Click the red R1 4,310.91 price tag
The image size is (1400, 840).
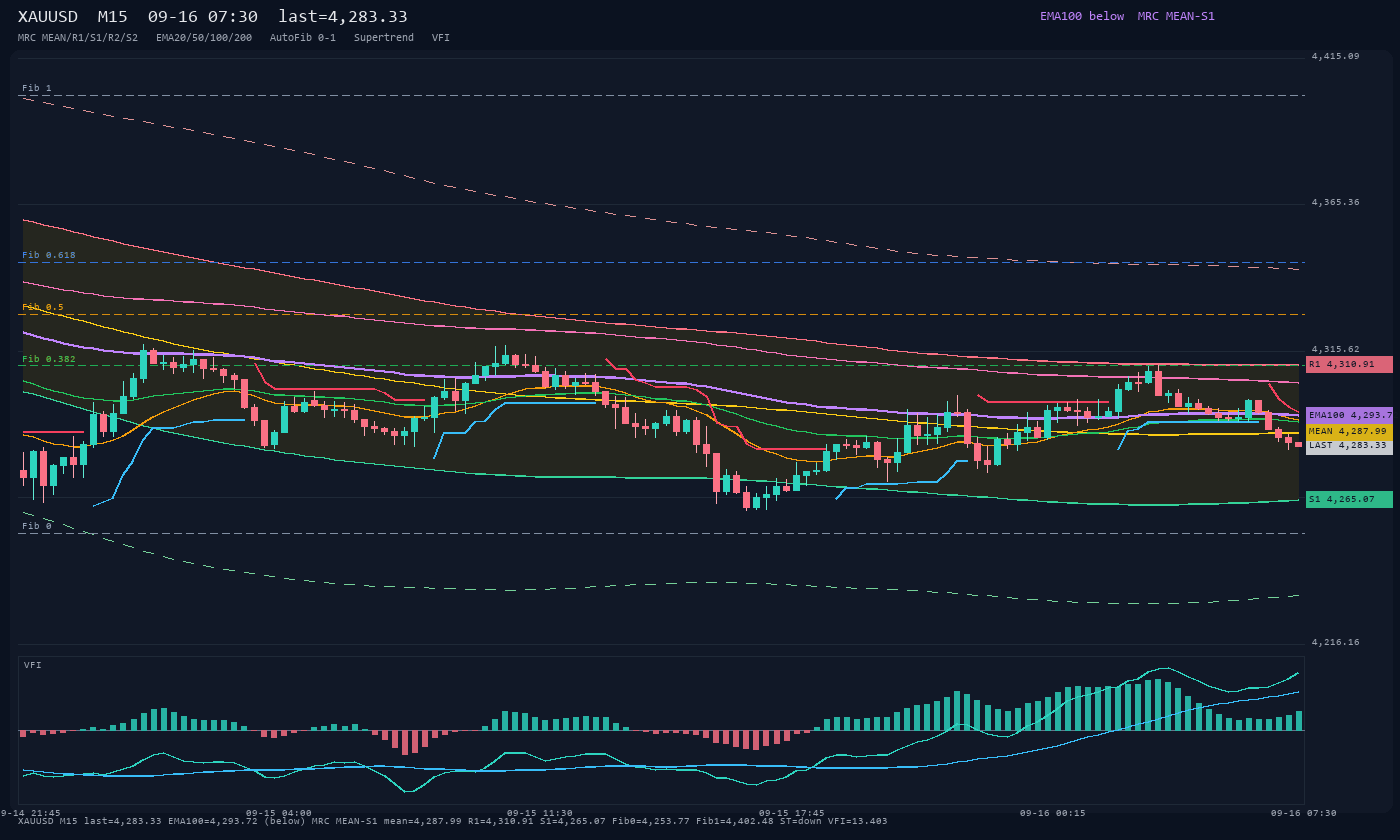click(1349, 364)
